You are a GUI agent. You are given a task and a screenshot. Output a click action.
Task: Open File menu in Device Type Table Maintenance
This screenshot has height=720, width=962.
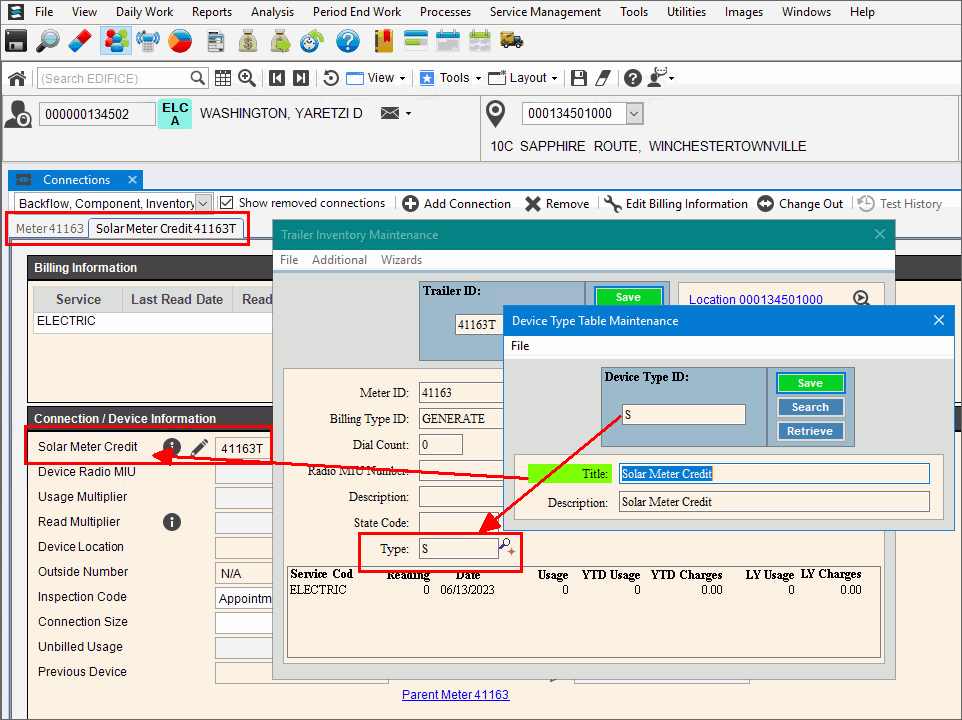pos(520,346)
